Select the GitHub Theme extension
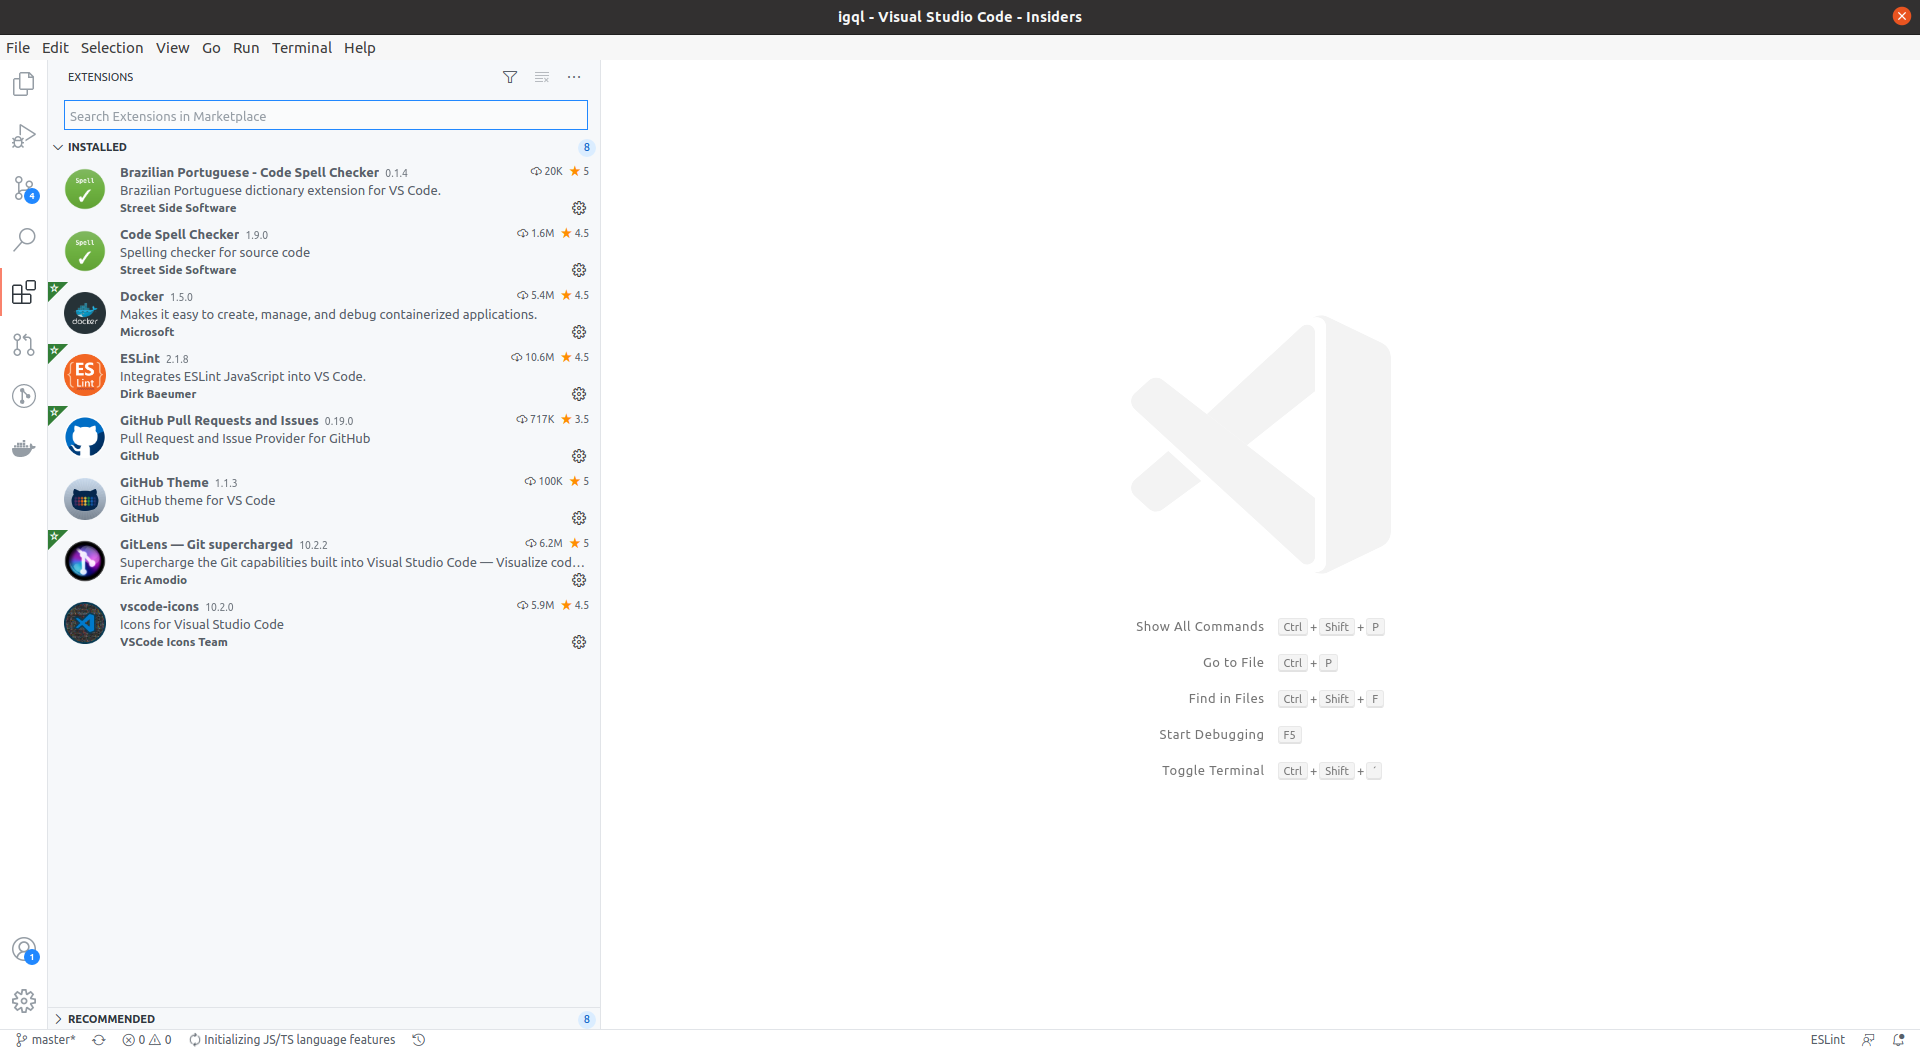1920x1051 pixels. (324, 499)
